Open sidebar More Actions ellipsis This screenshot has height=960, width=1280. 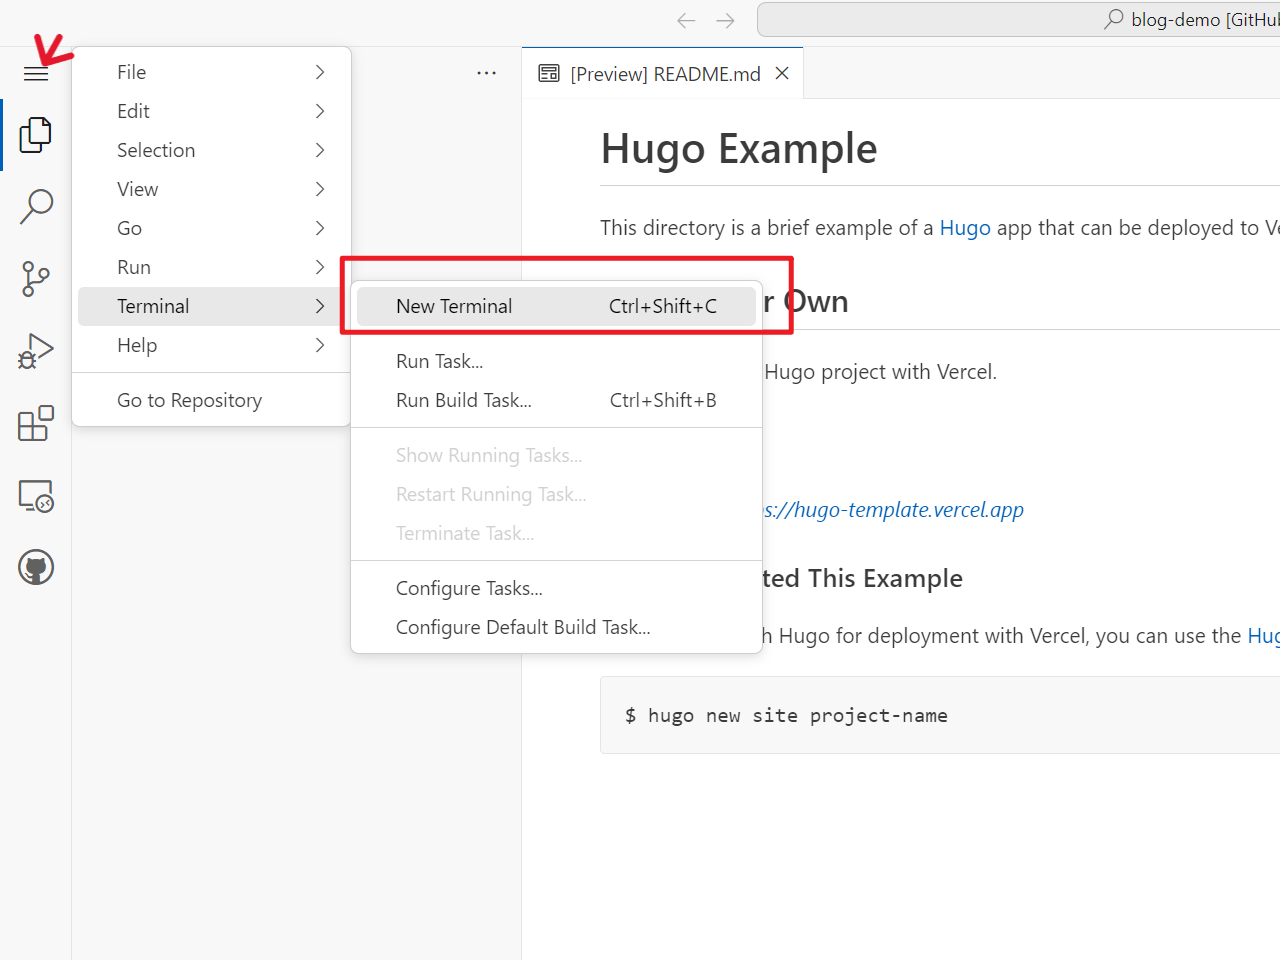(x=487, y=73)
